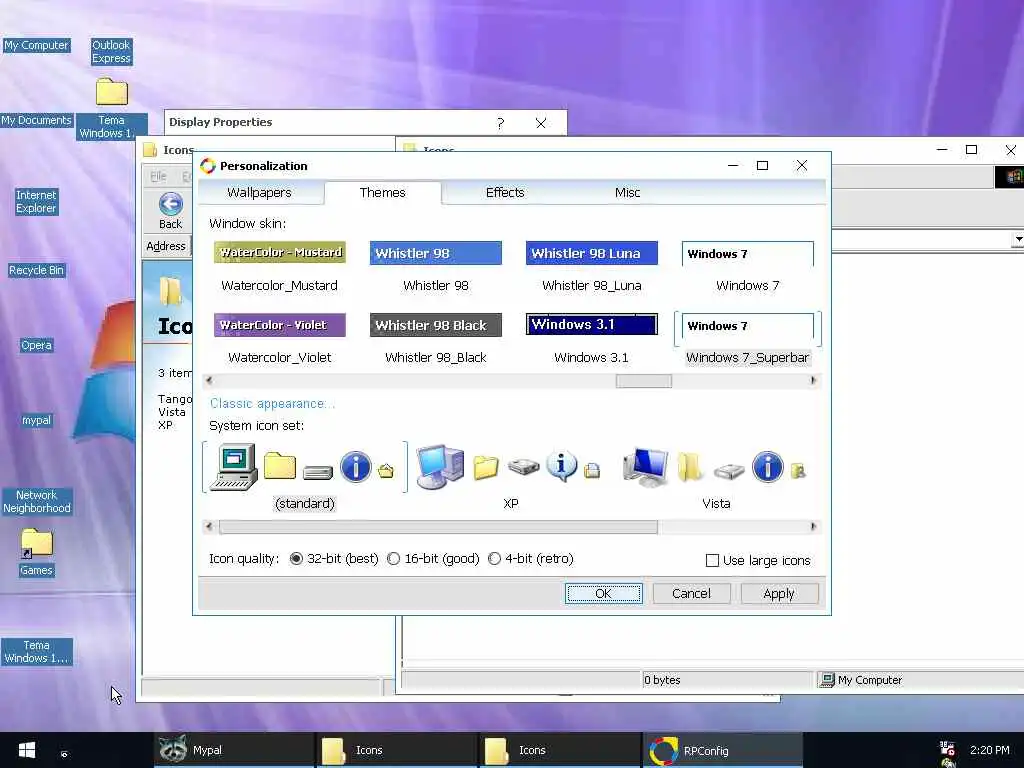Open the Classic appearance link

(272, 404)
